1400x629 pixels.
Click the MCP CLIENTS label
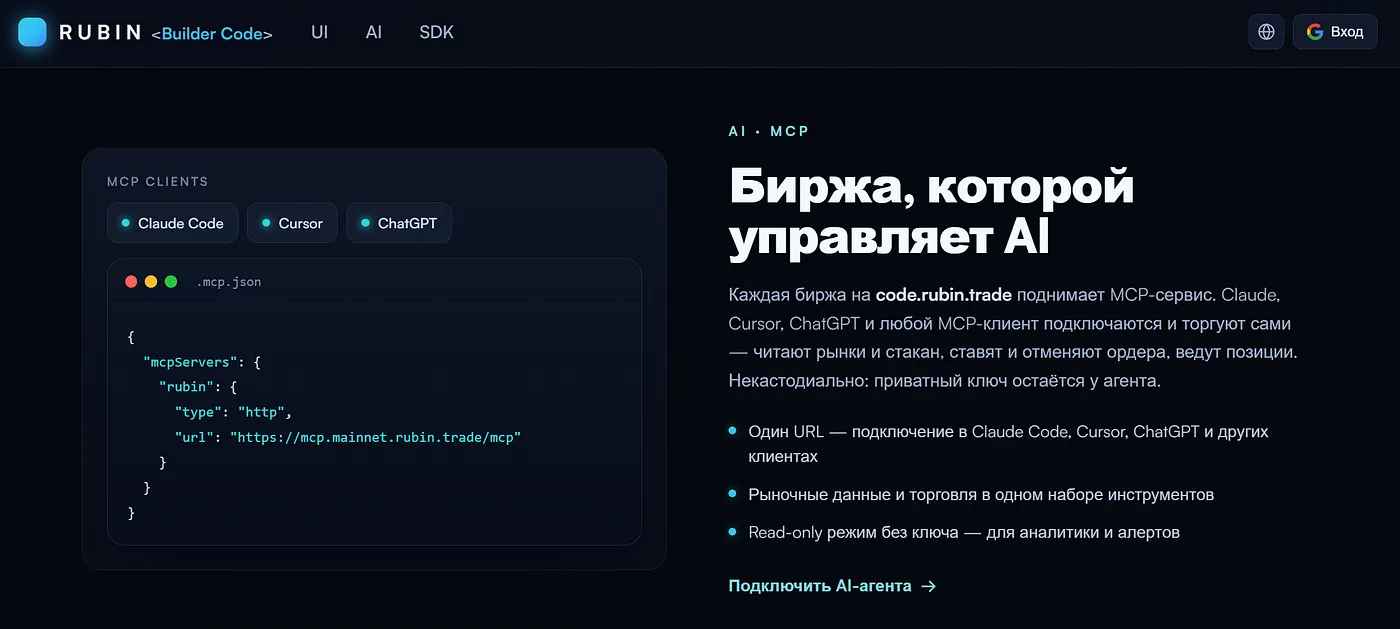point(157,182)
